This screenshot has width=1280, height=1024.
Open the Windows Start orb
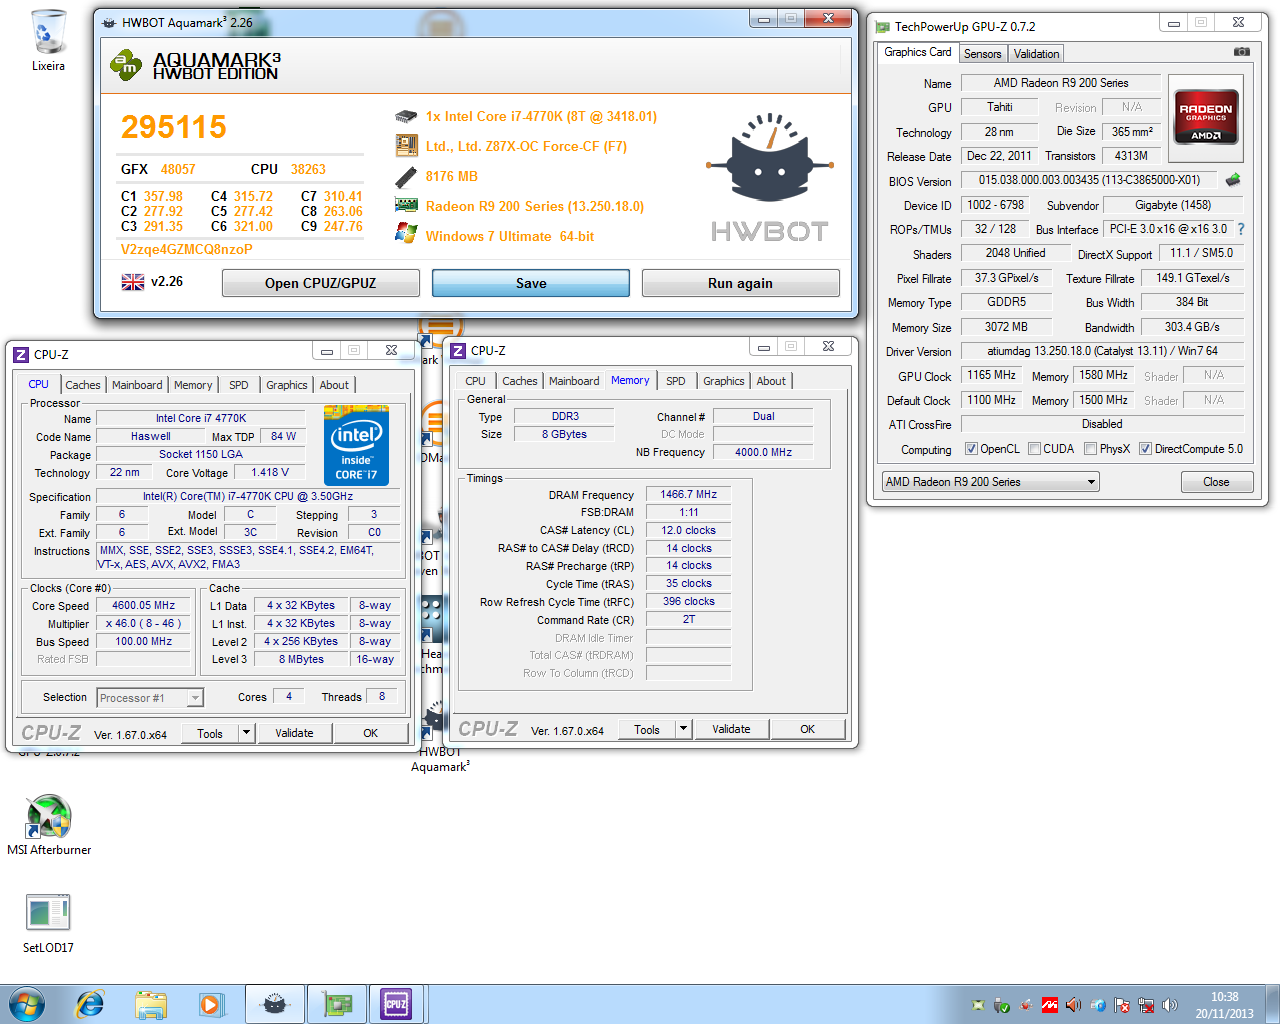pyautogui.click(x=26, y=1004)
